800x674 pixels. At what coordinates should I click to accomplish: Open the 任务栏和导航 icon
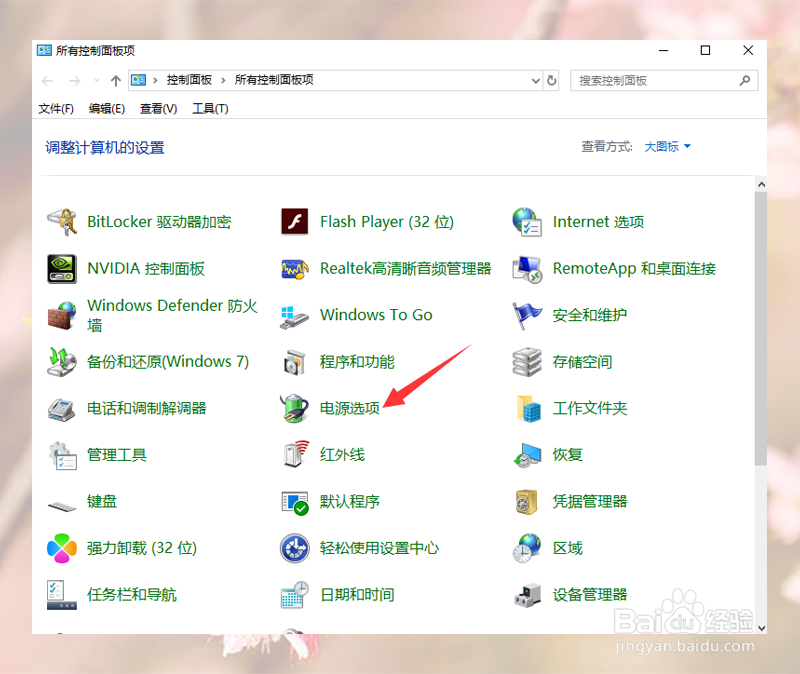coord(62,595)
